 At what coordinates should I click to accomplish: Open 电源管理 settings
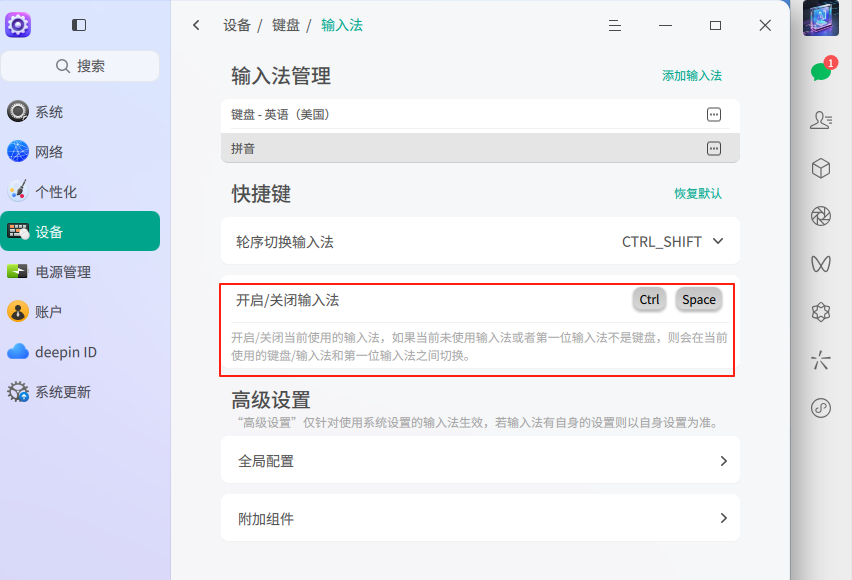[x=80, y=272]
